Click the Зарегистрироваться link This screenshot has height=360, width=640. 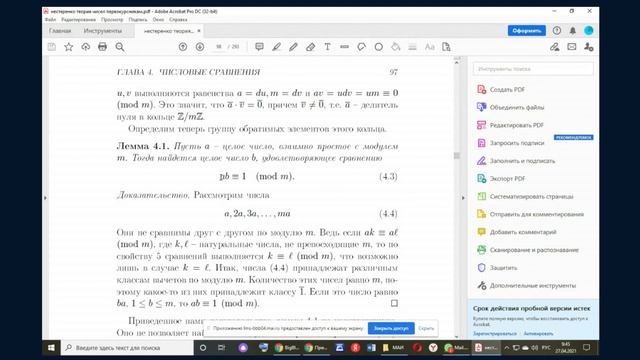[495, 334]
